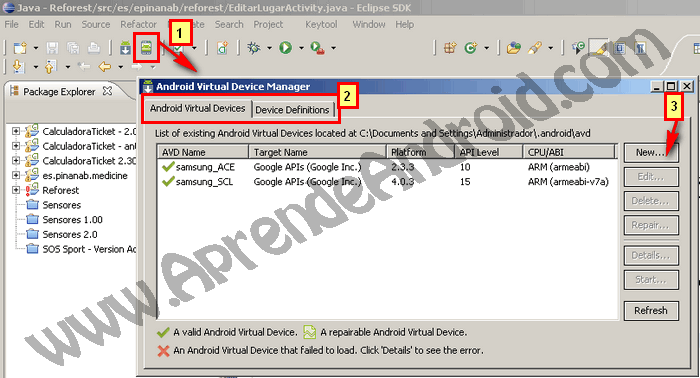Open the Refactor menu
Screen dimensions: 700x378
(138, 25)
